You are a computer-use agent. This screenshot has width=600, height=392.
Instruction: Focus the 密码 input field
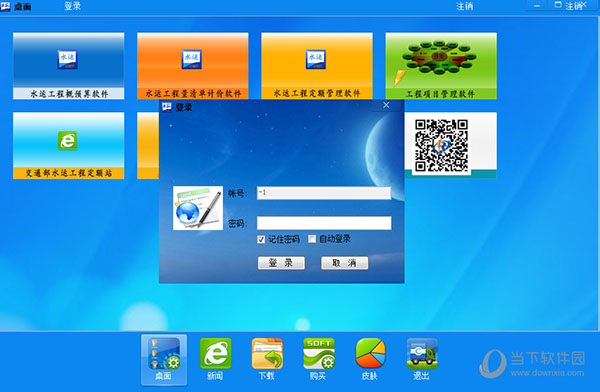coord(324,223)
